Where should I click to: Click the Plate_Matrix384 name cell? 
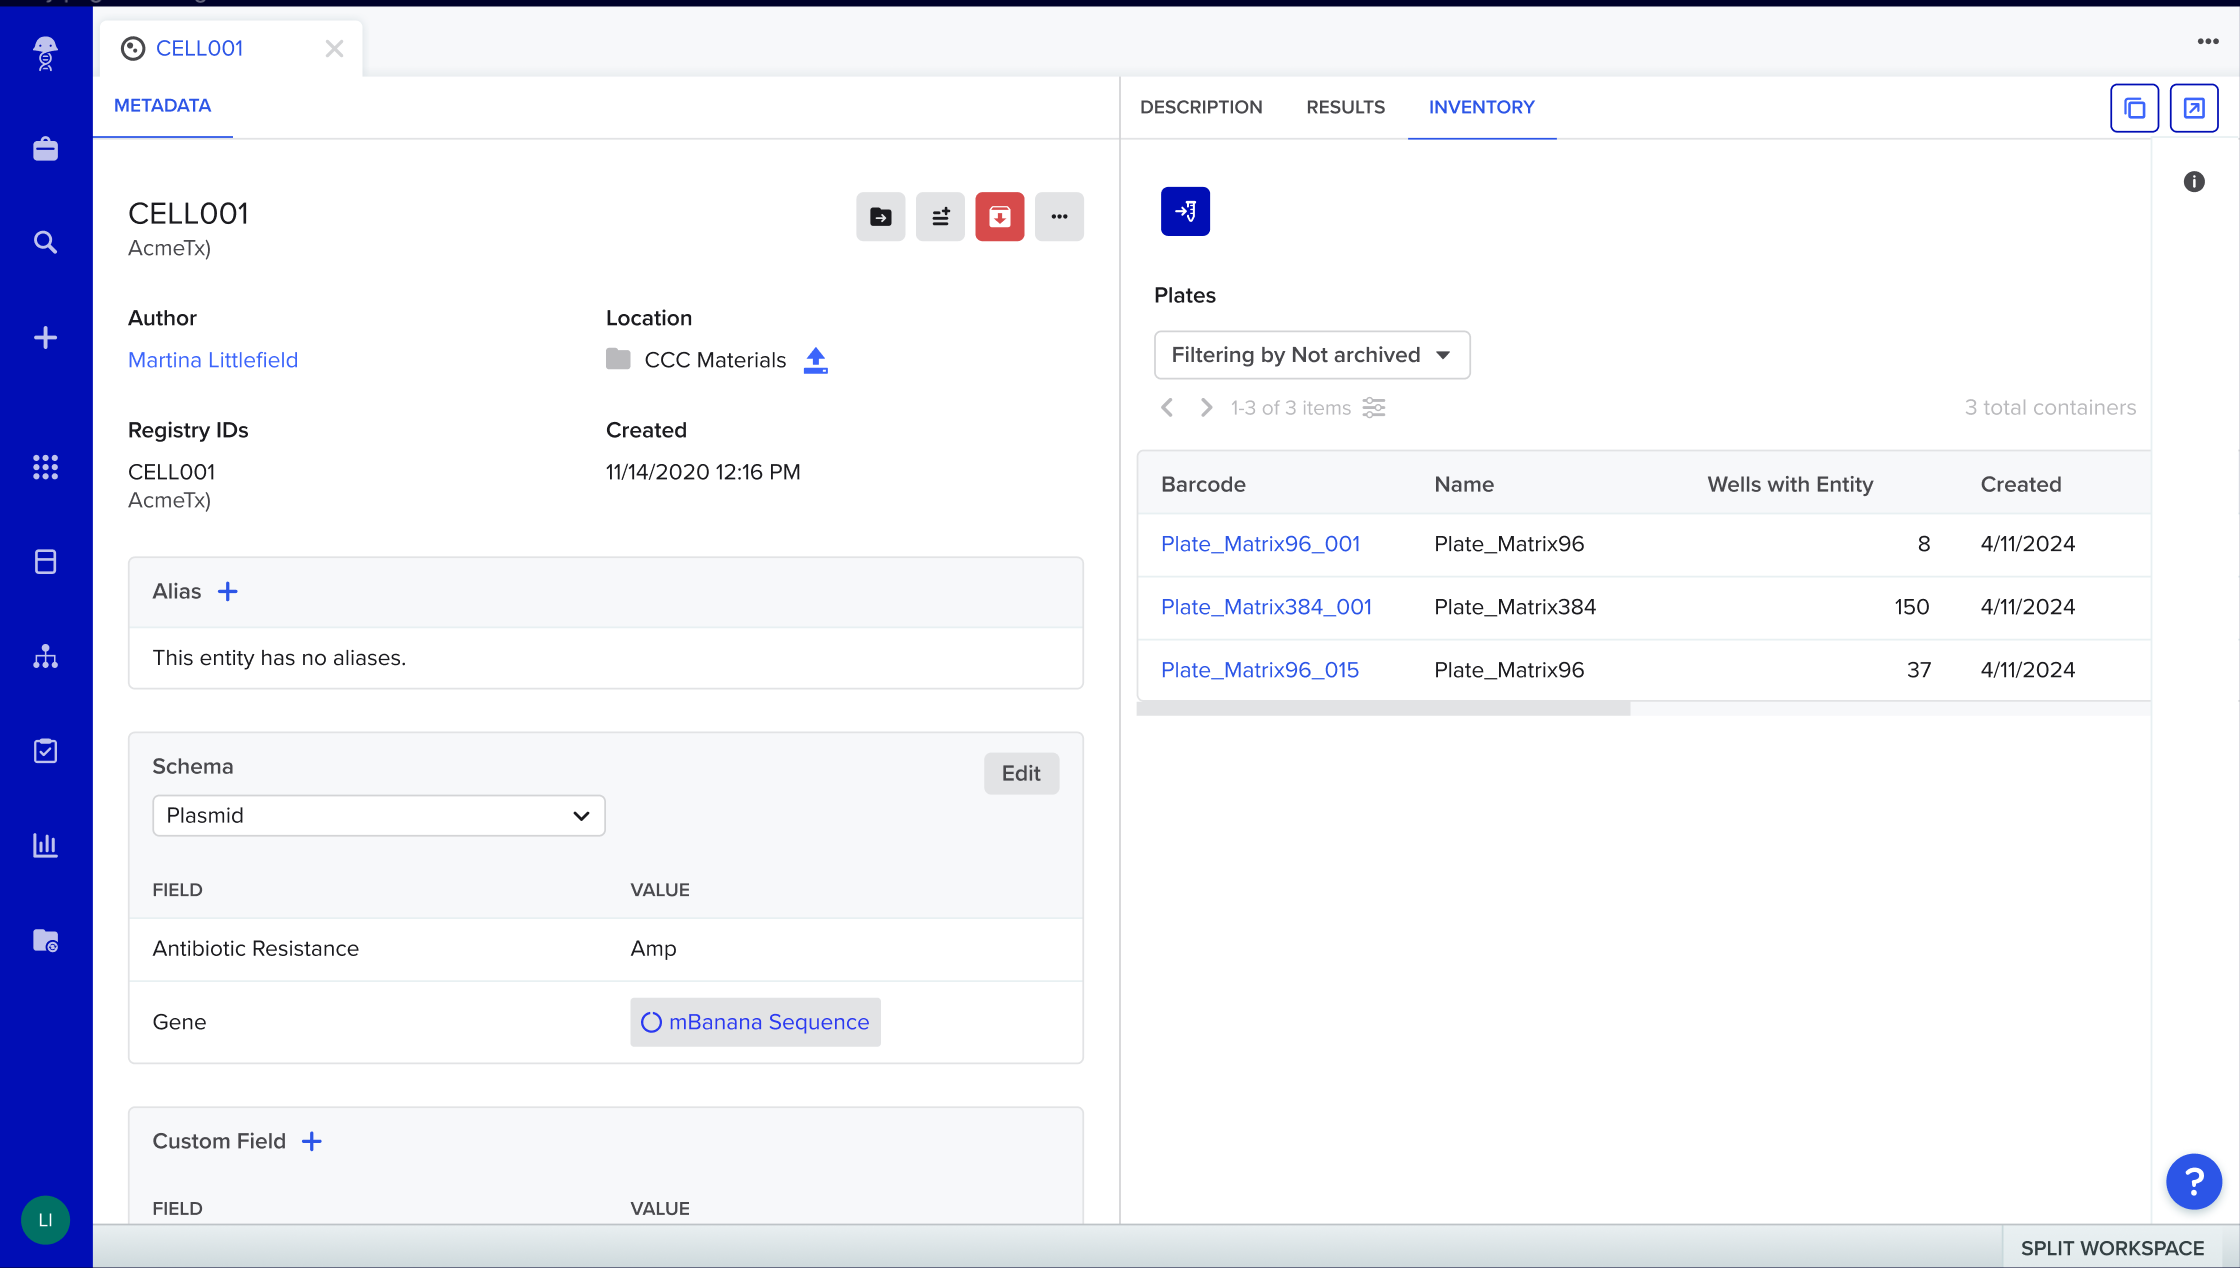(x=1515, y=607)
